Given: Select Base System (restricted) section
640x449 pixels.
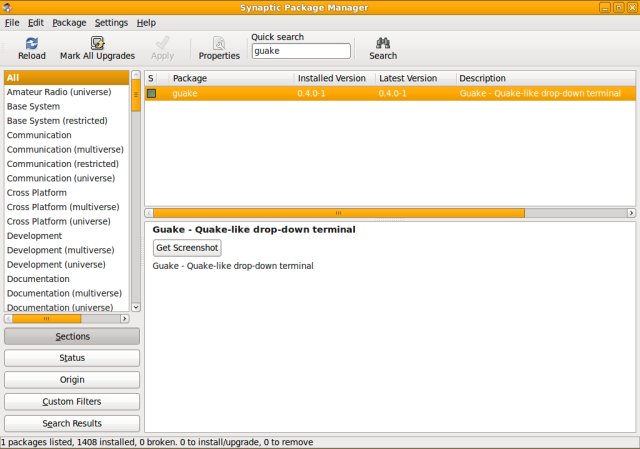Looking at the screenshot, I should tap(67, 121).
